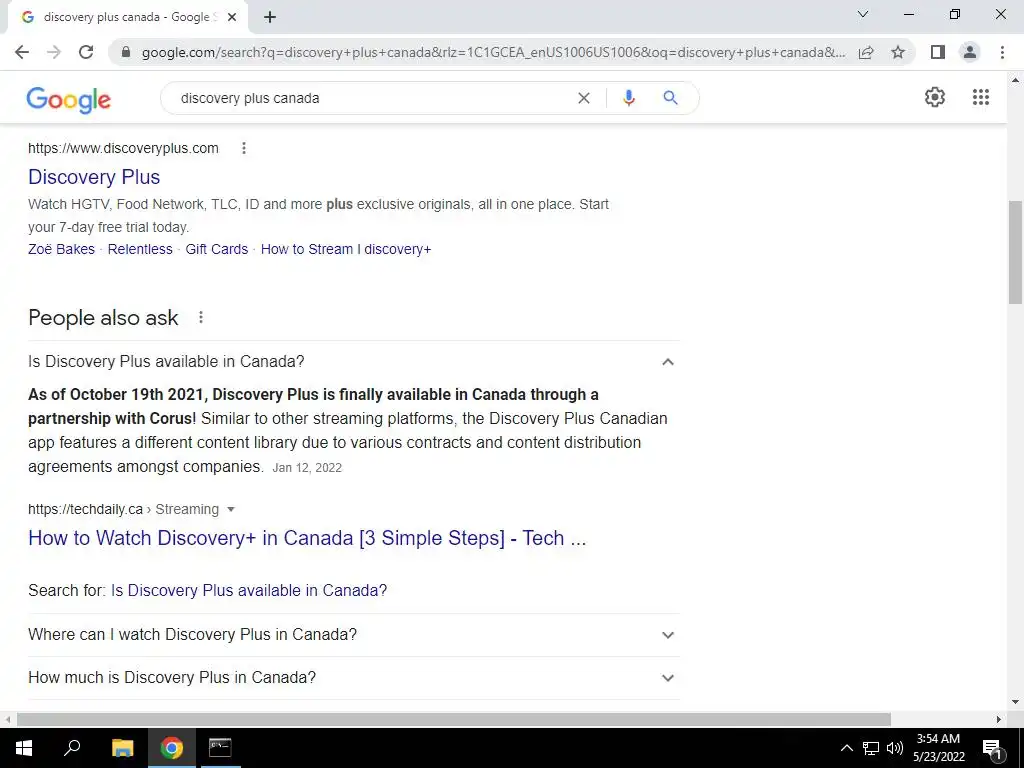Open the Gift Cards sitelink

217,249
